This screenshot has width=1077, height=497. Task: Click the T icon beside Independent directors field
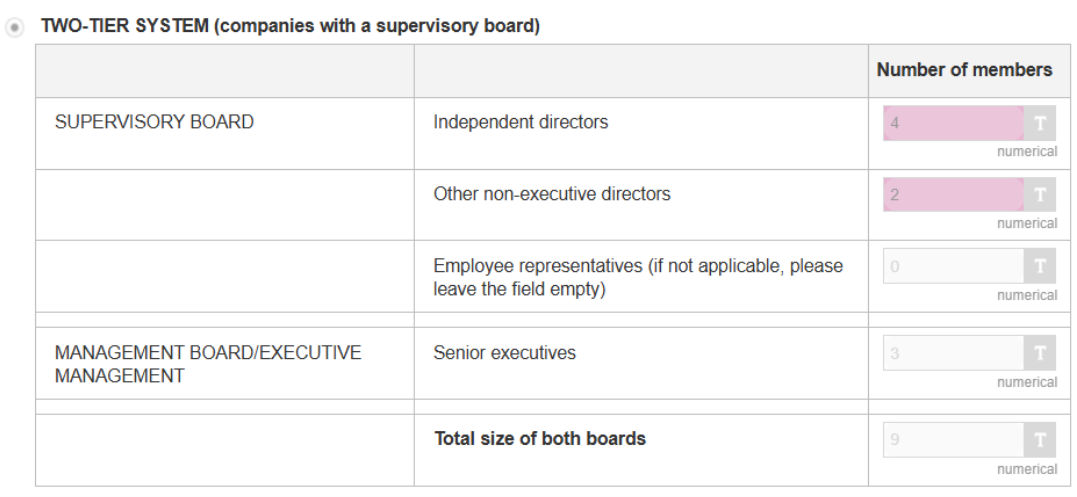coord(1040,124)
